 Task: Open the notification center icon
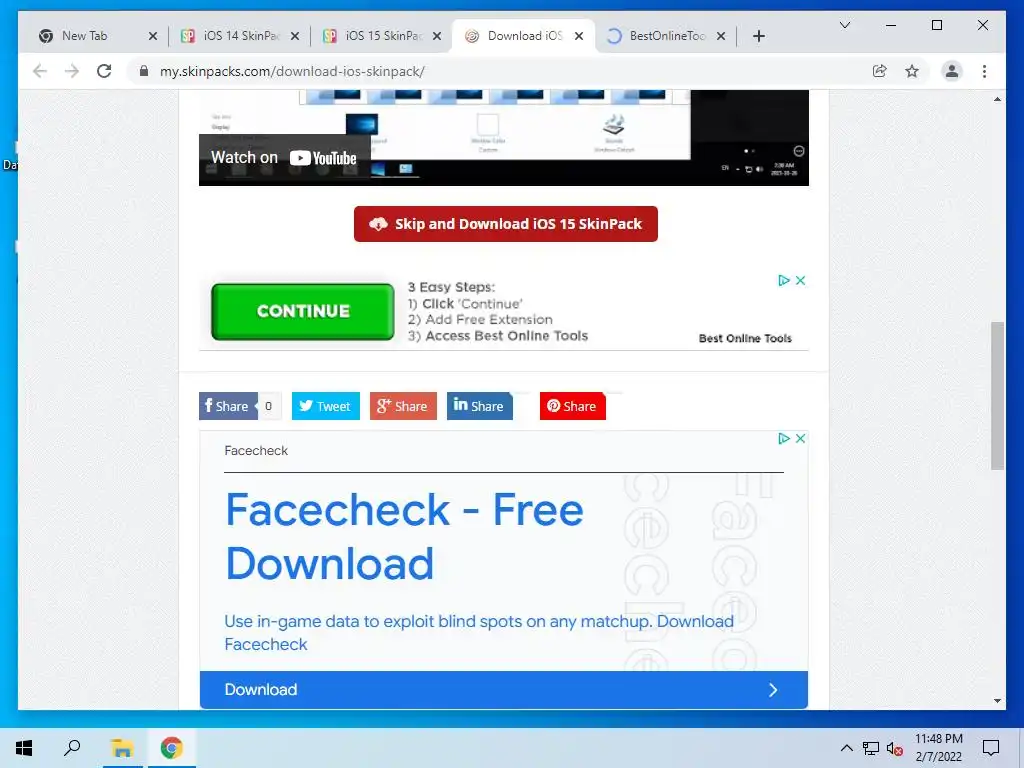pos(991,748)
